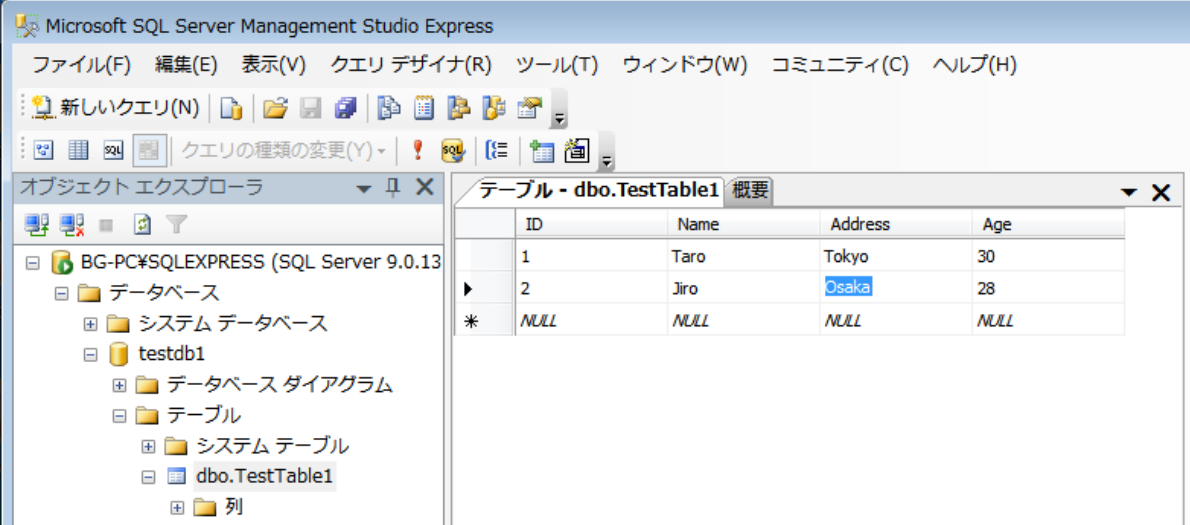Viewport: 1190px width, 525px height.
Task: Collapse the データベース folder node
Action: tap(61, 293)
